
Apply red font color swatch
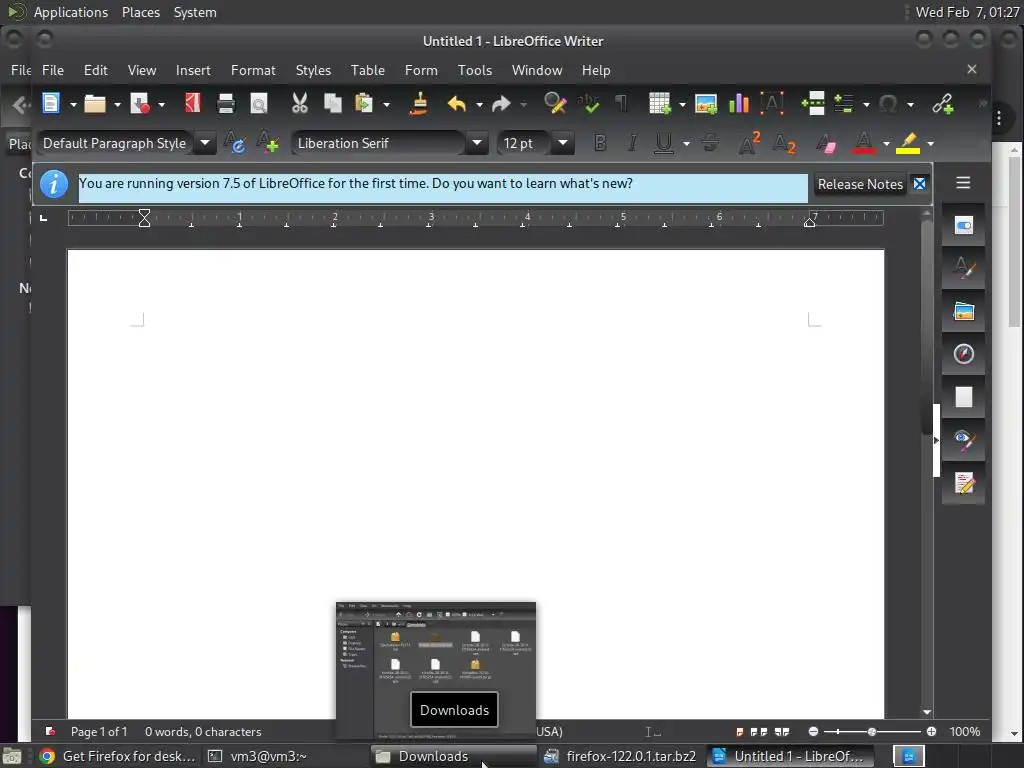click(863, 143)
